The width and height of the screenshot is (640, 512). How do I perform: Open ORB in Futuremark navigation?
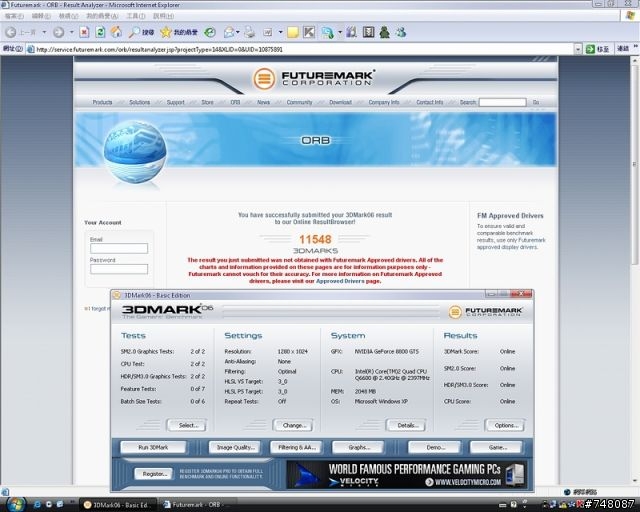pos(235,102)
